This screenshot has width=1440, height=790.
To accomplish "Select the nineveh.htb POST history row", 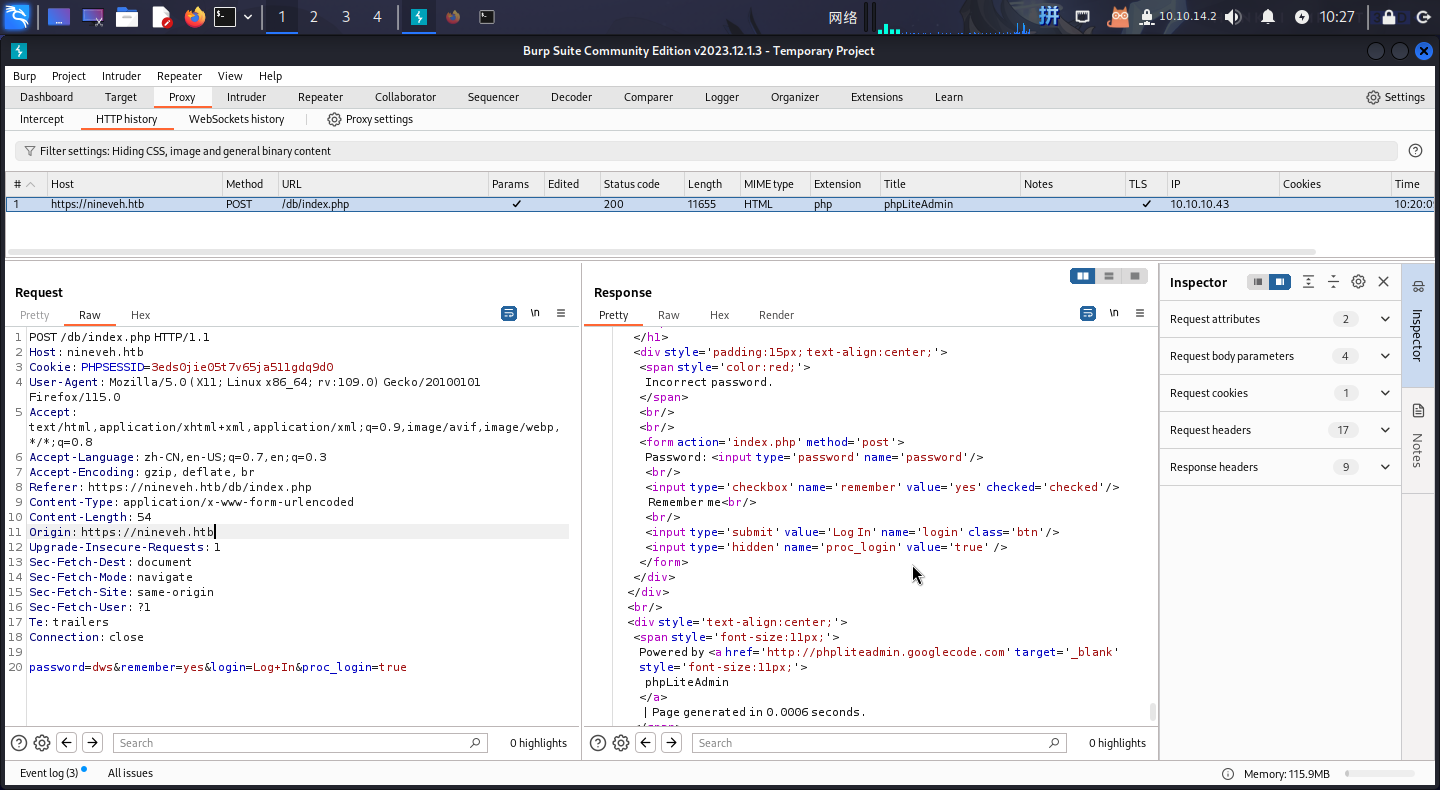I will coord(720,204).
